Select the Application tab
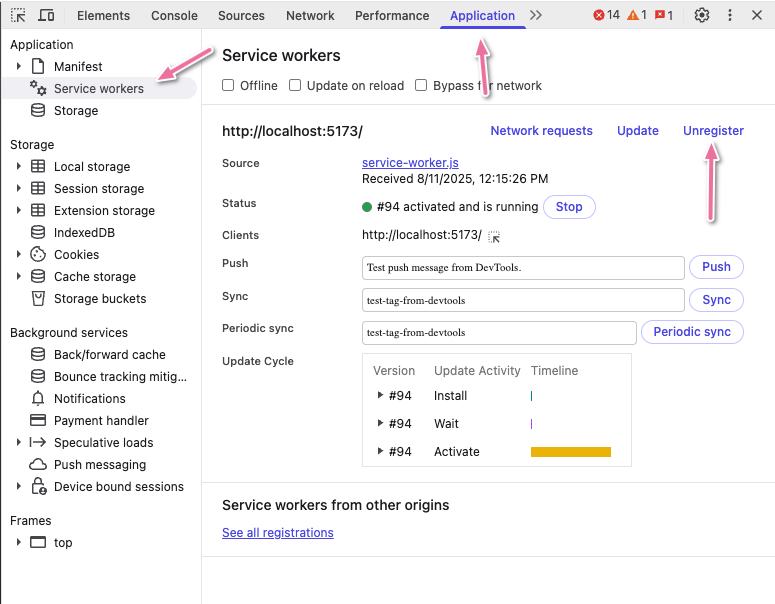 482,15
